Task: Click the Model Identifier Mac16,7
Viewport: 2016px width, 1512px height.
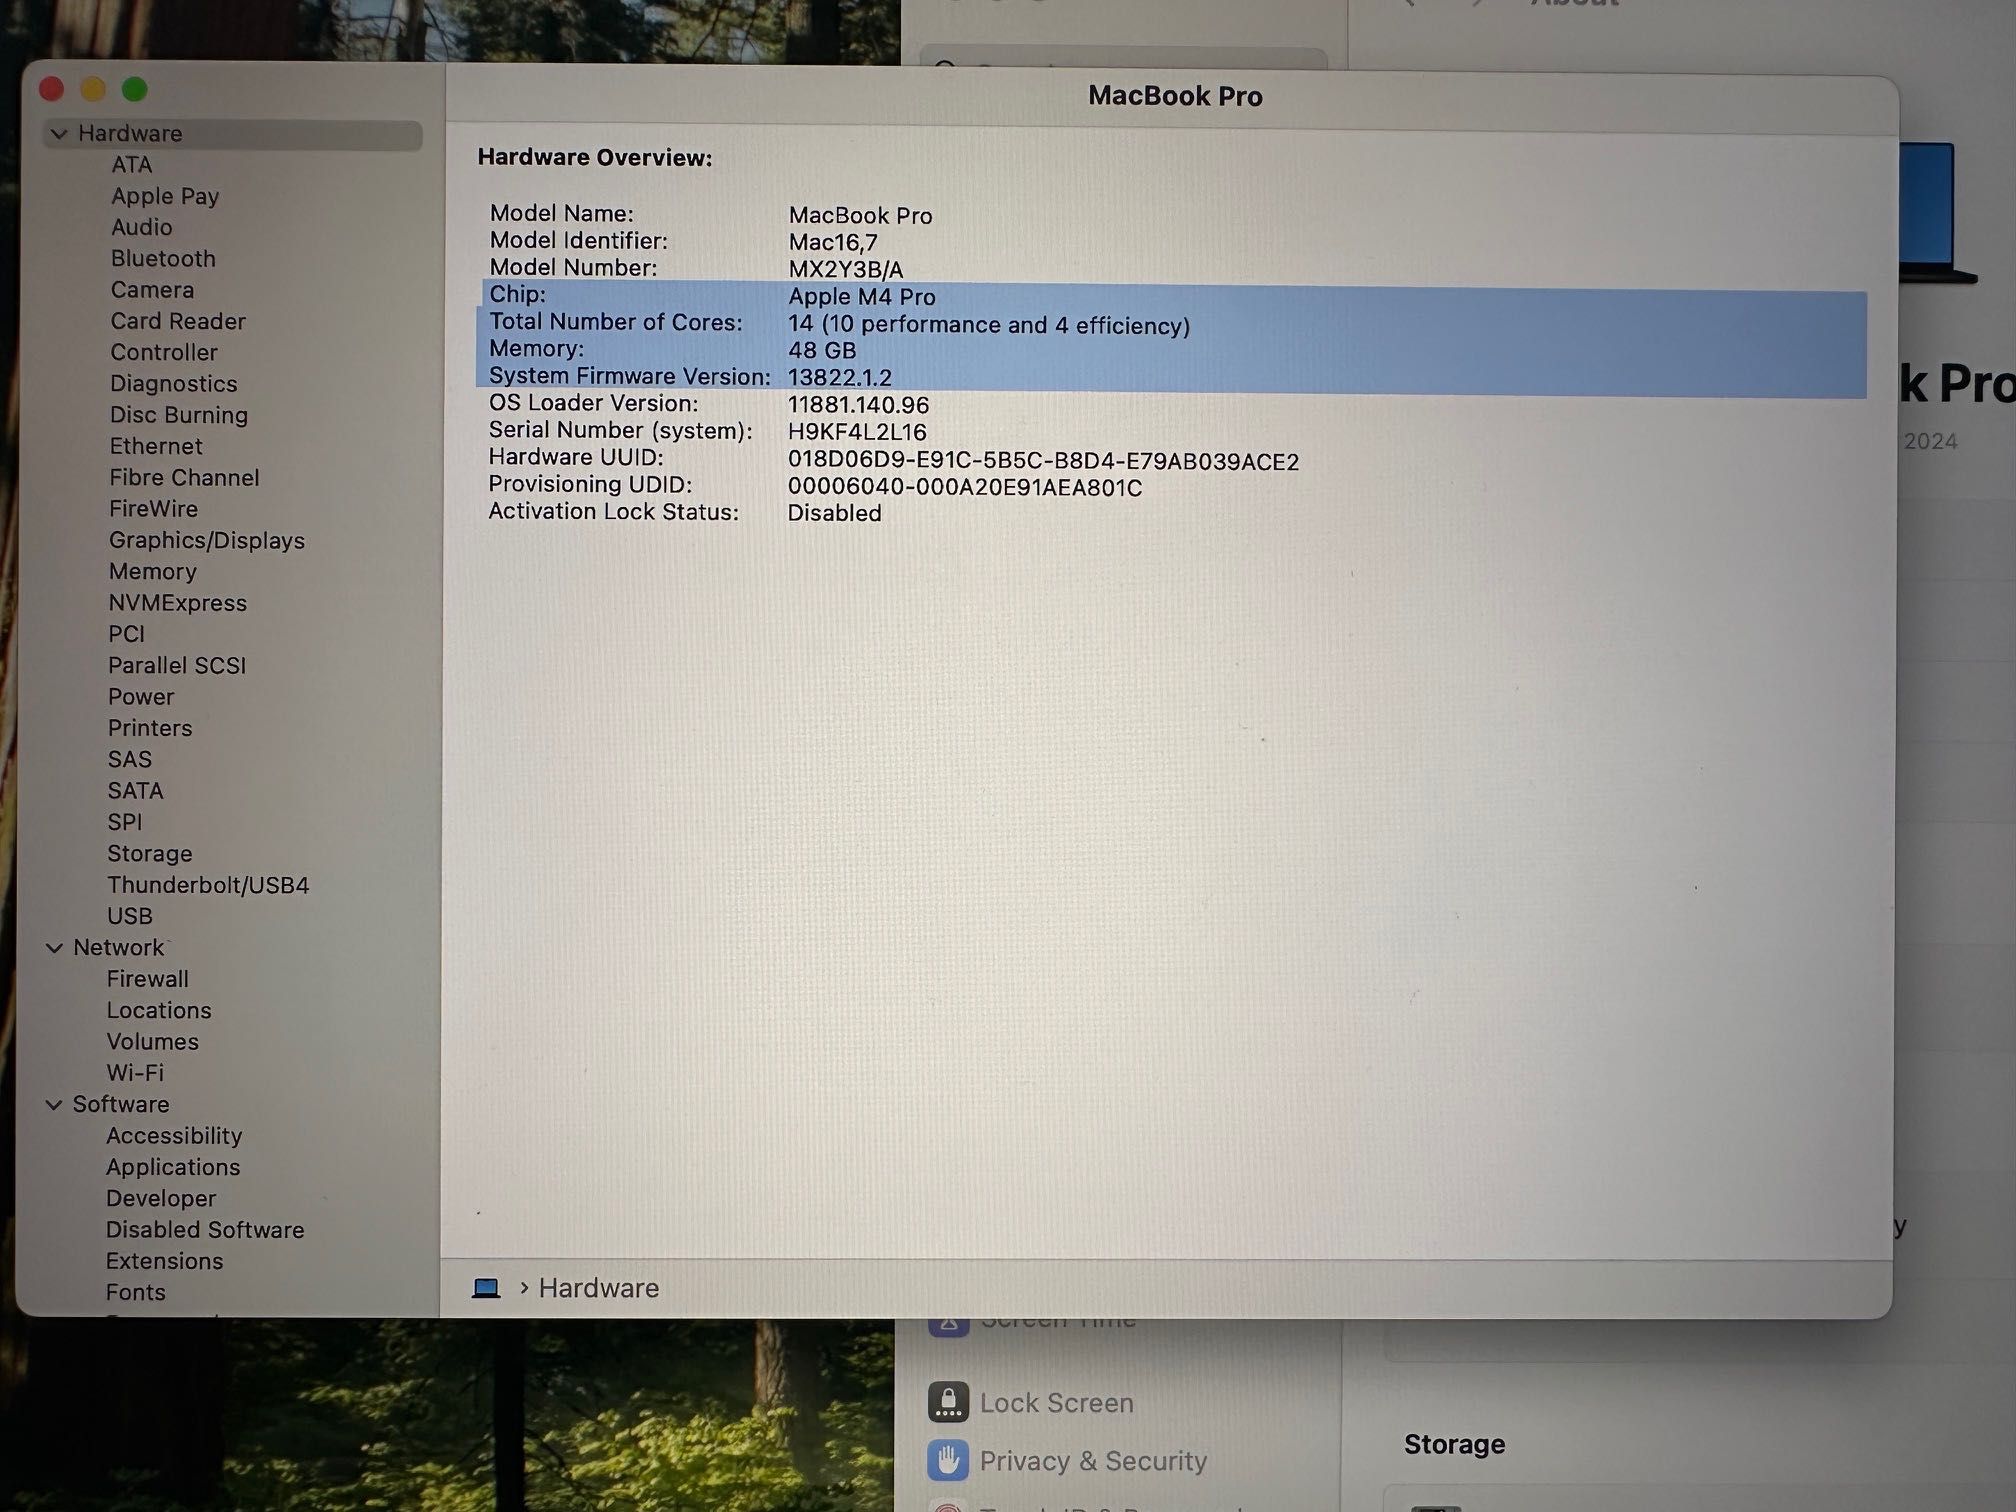Action: [833, 243]
